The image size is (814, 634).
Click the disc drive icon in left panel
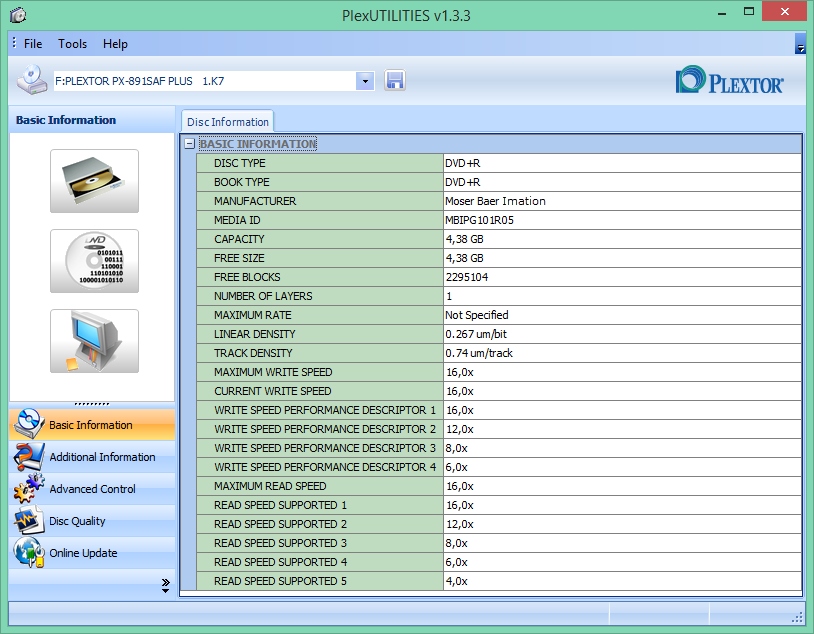point(94,181)
